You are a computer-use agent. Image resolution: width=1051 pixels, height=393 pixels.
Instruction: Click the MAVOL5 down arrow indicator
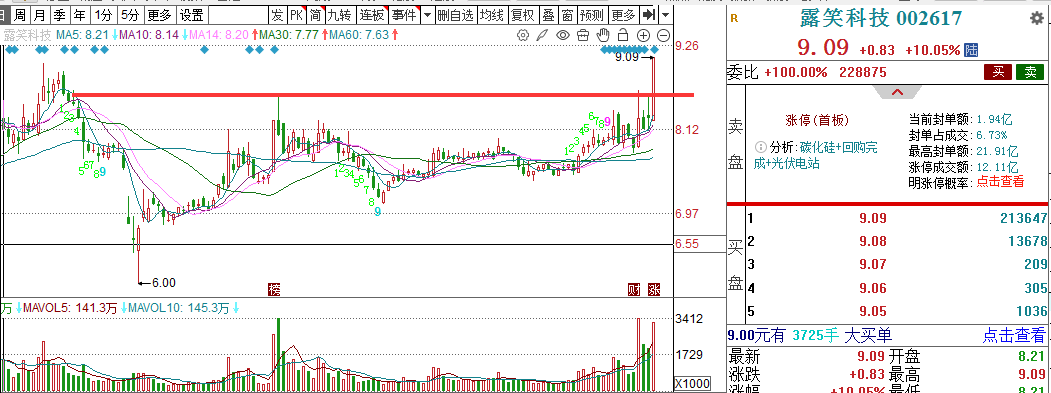point(124,308)
